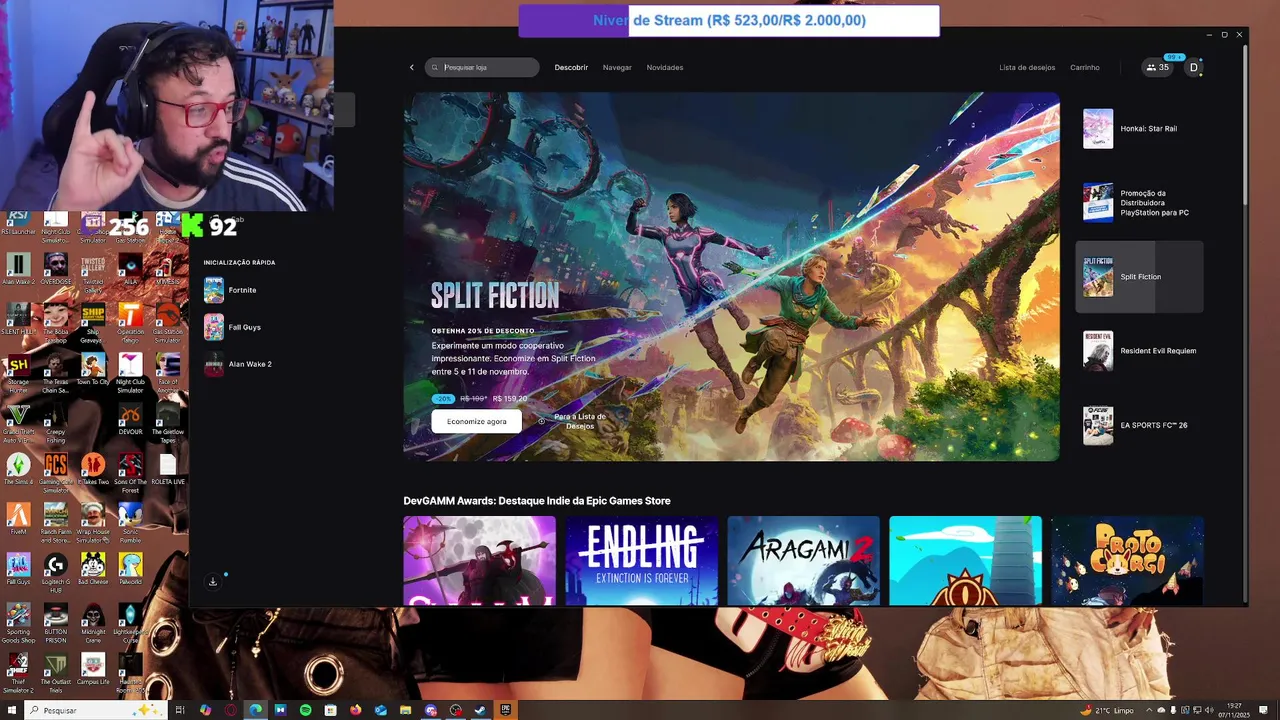Open the Aragami 2 game card
Image resolution: width=1280 pixels, height=720 pixels.
coord(804,561)
